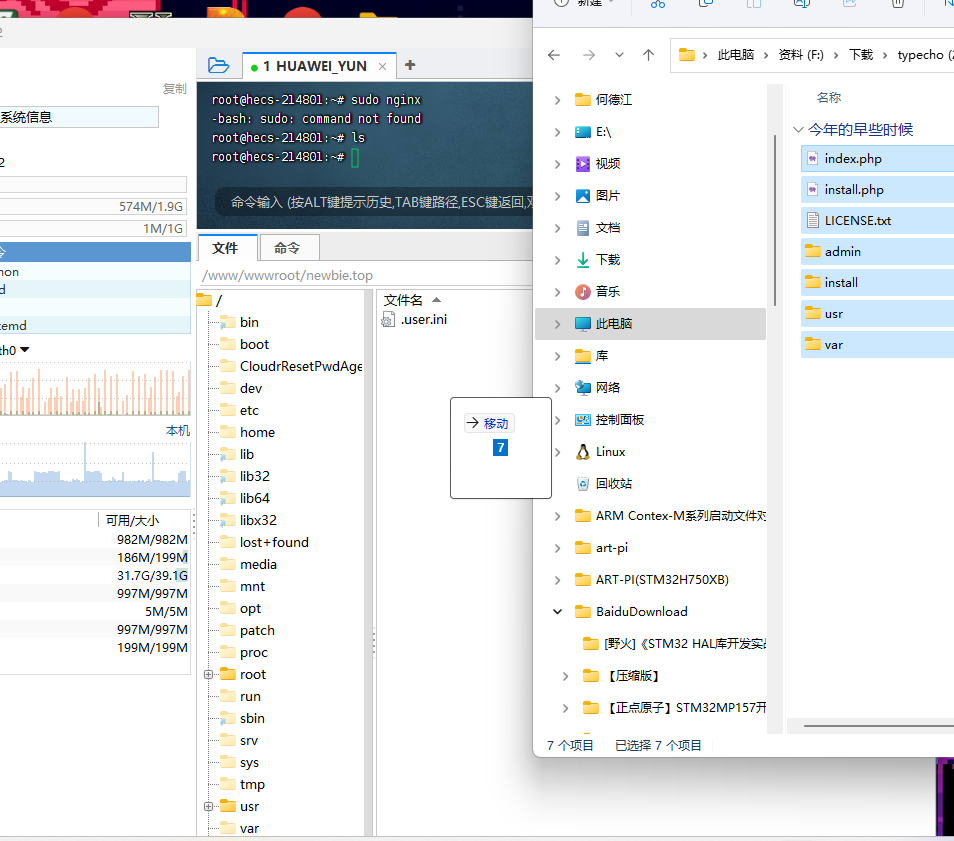Viewport: 954px width, 841px height.
Task: Click 资料 (F:) in the address breadcrumb
Action: coord(801,55)
